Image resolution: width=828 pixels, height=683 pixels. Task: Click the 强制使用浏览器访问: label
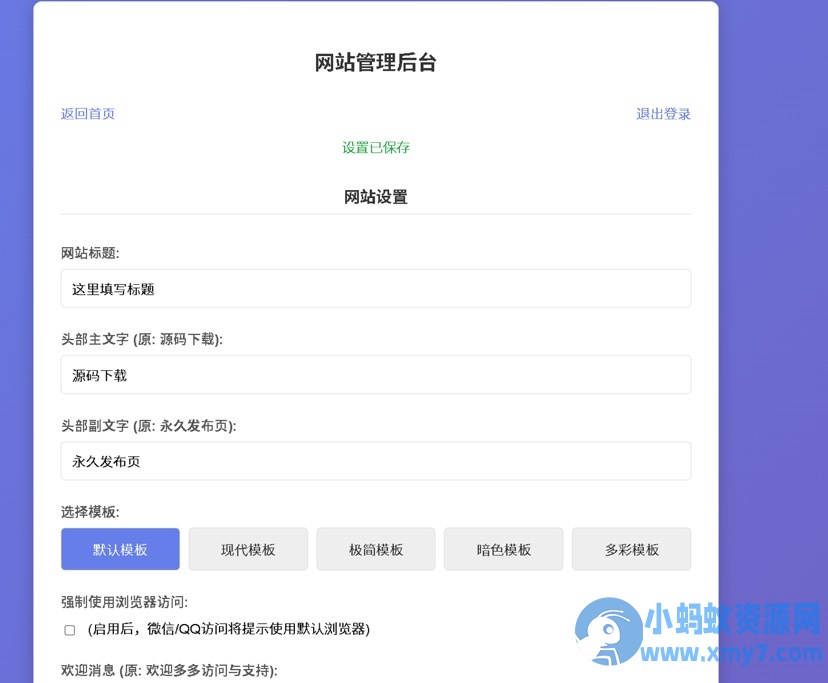click(x=125, y=602)
